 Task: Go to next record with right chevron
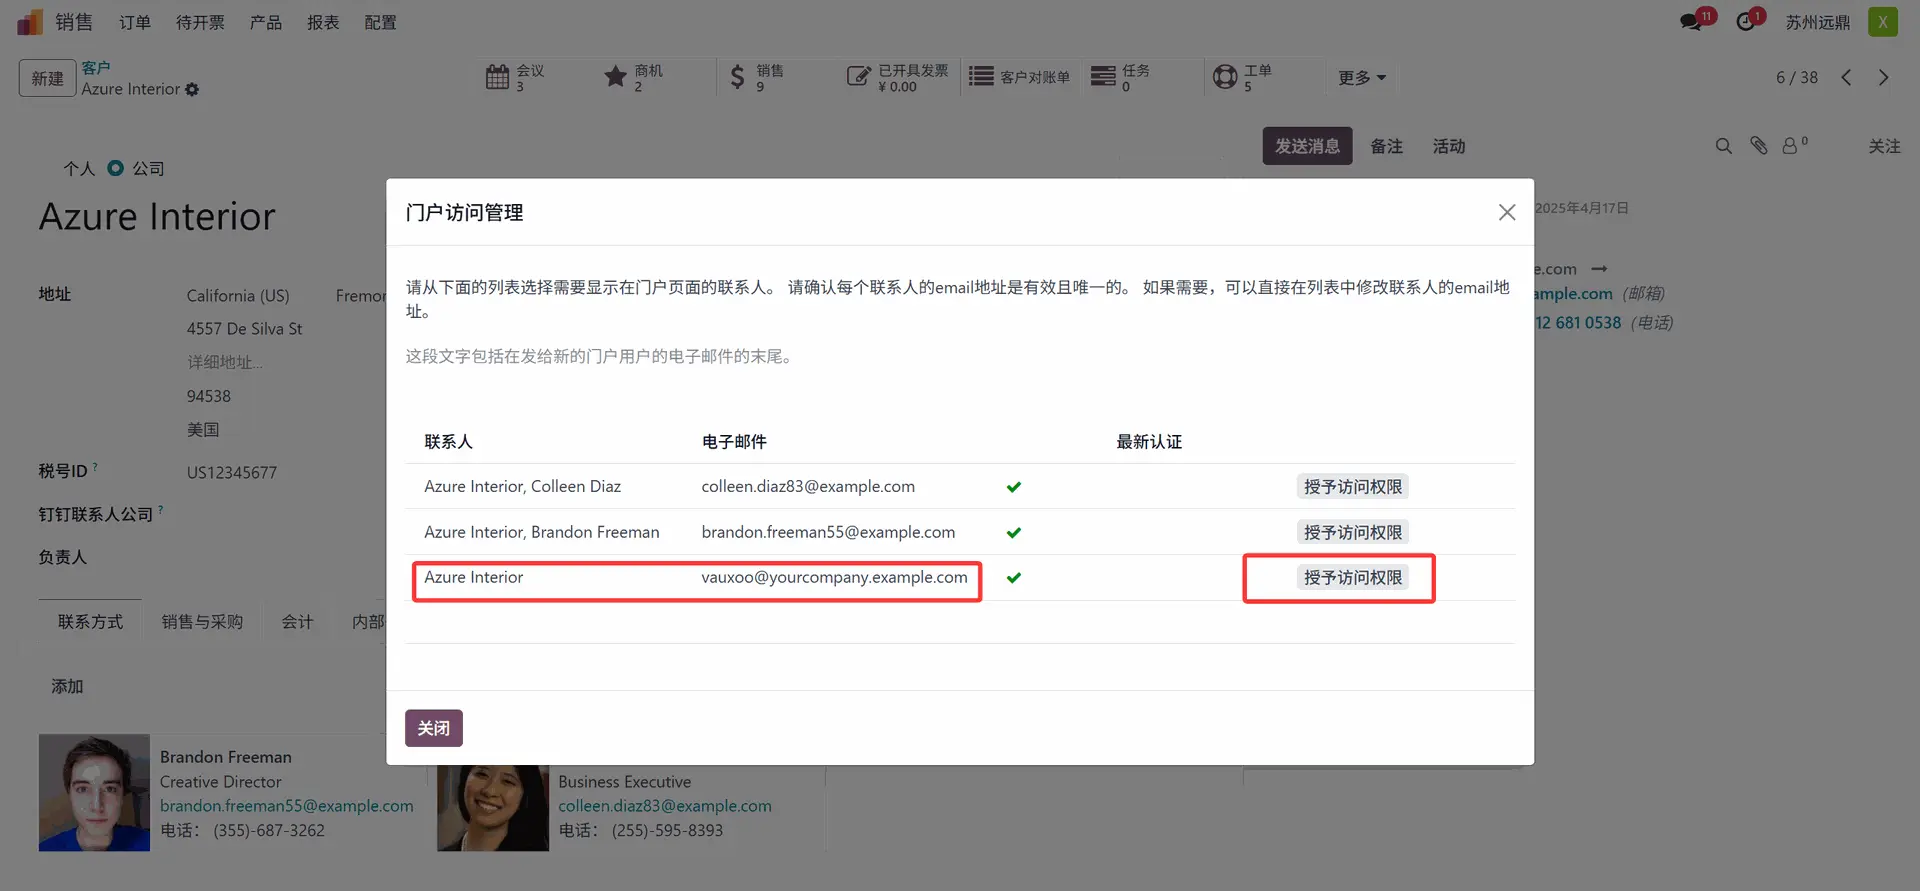tap(1883, 78)
